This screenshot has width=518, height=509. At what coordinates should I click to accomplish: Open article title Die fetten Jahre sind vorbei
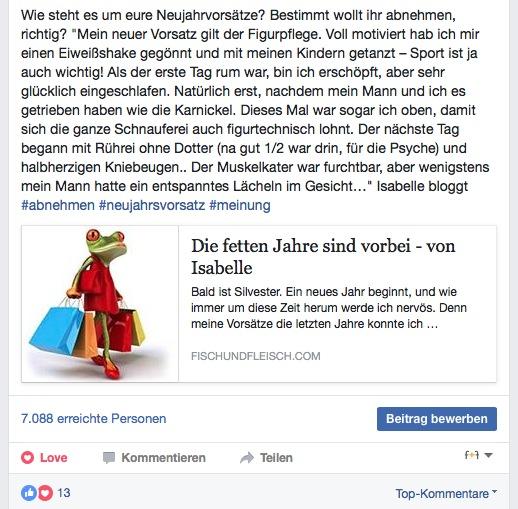pyautogui.click(x=323, y=257)
